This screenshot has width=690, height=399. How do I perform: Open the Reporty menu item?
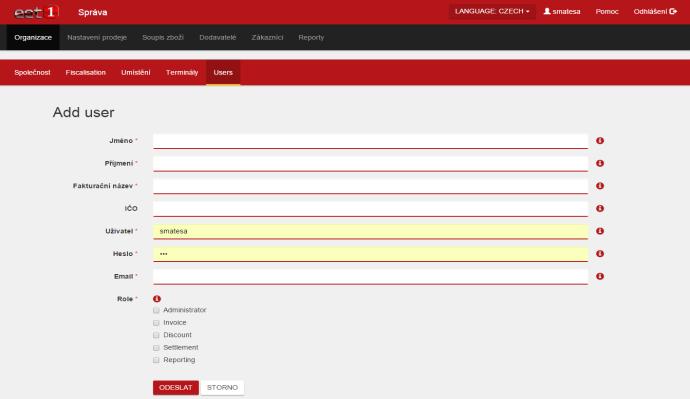(x=311, y=37)
